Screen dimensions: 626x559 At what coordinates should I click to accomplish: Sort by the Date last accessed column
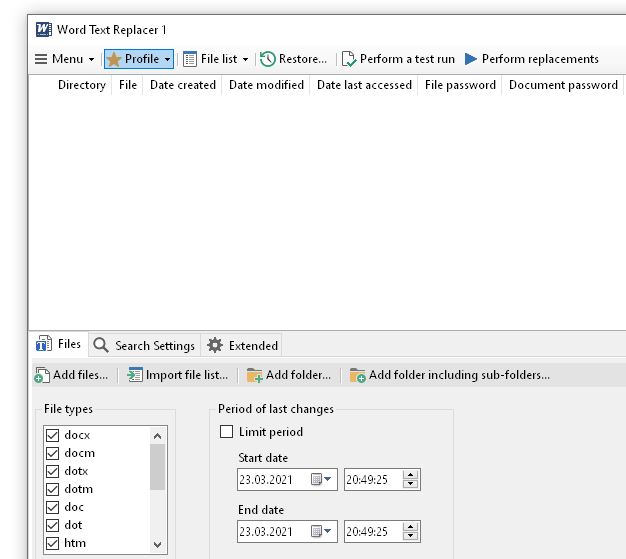[x=364, y=85]
